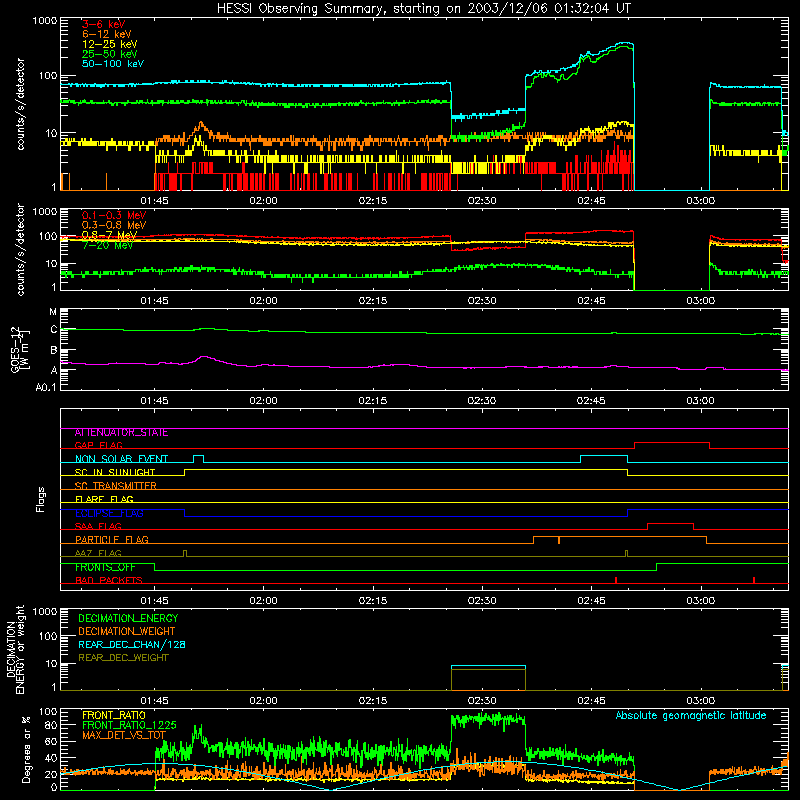
Task: Select the SC_IN_SUNLIGHT flag label
Action: tap(115, 472)
